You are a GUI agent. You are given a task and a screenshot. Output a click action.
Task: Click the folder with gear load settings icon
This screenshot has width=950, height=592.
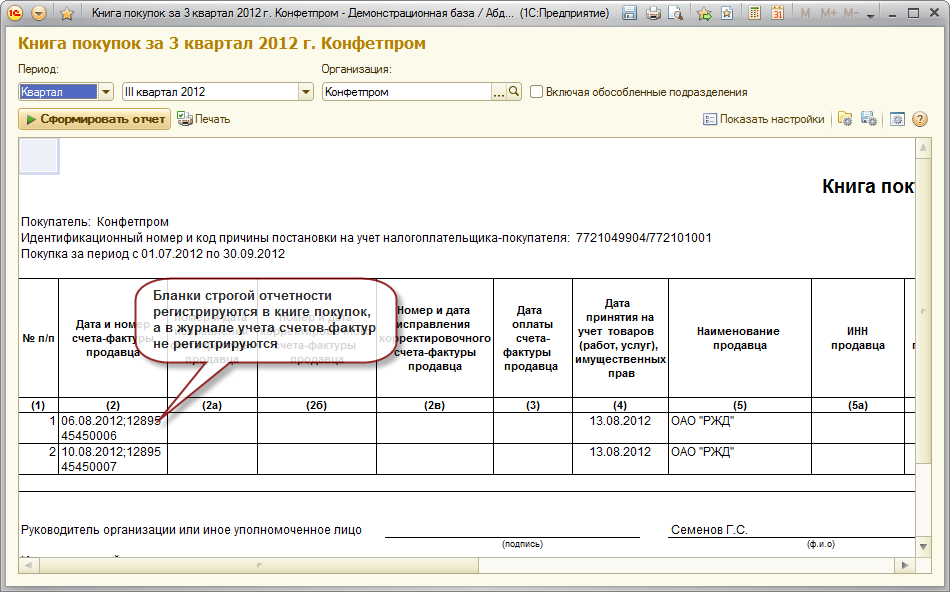click(845, 119)
